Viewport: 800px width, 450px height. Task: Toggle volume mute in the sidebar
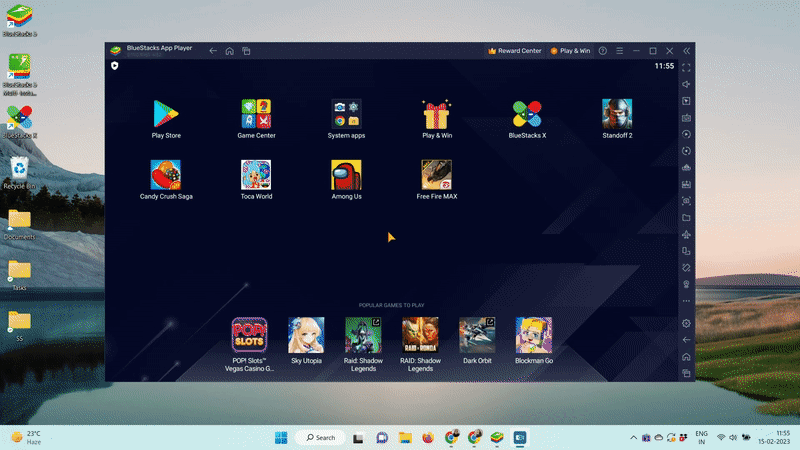pyautogui.click(x=686, y=84)
